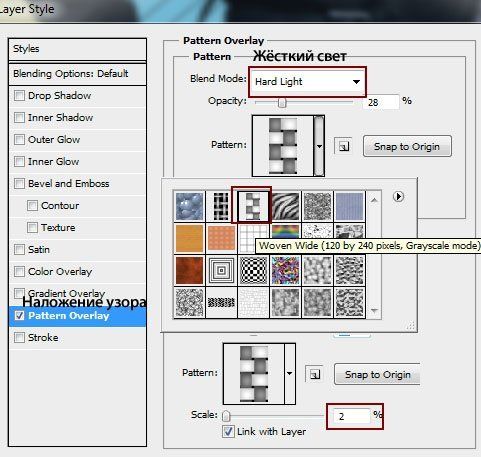
Task: Open pattern picker arrow above Scale slider
Action: pyautogui.click(x=289, y=374)
